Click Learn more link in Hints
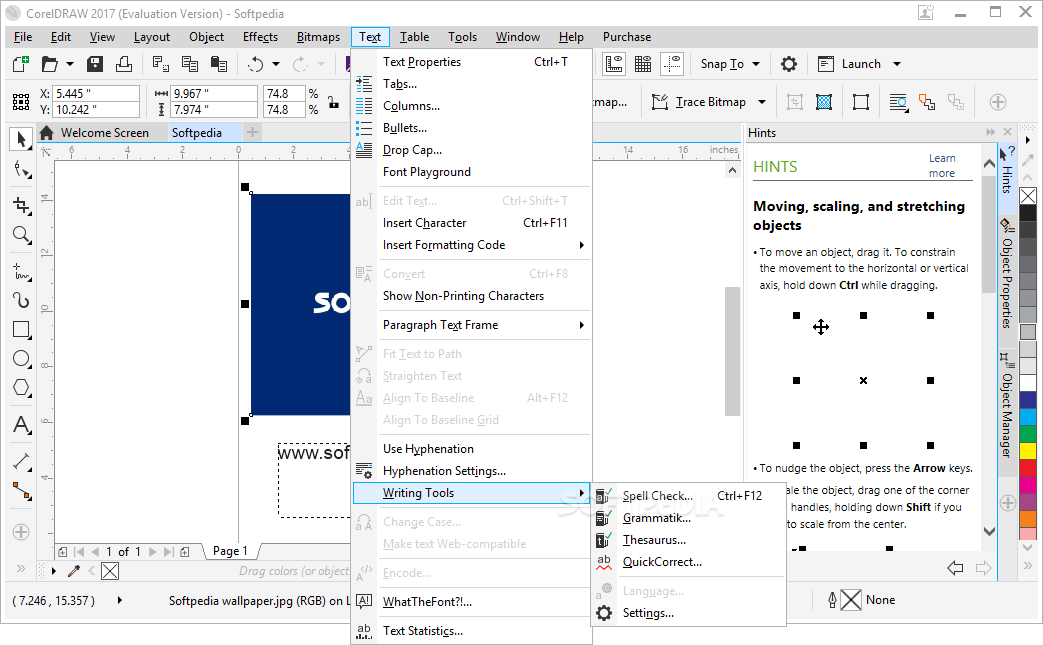 (x=942, y=166)
